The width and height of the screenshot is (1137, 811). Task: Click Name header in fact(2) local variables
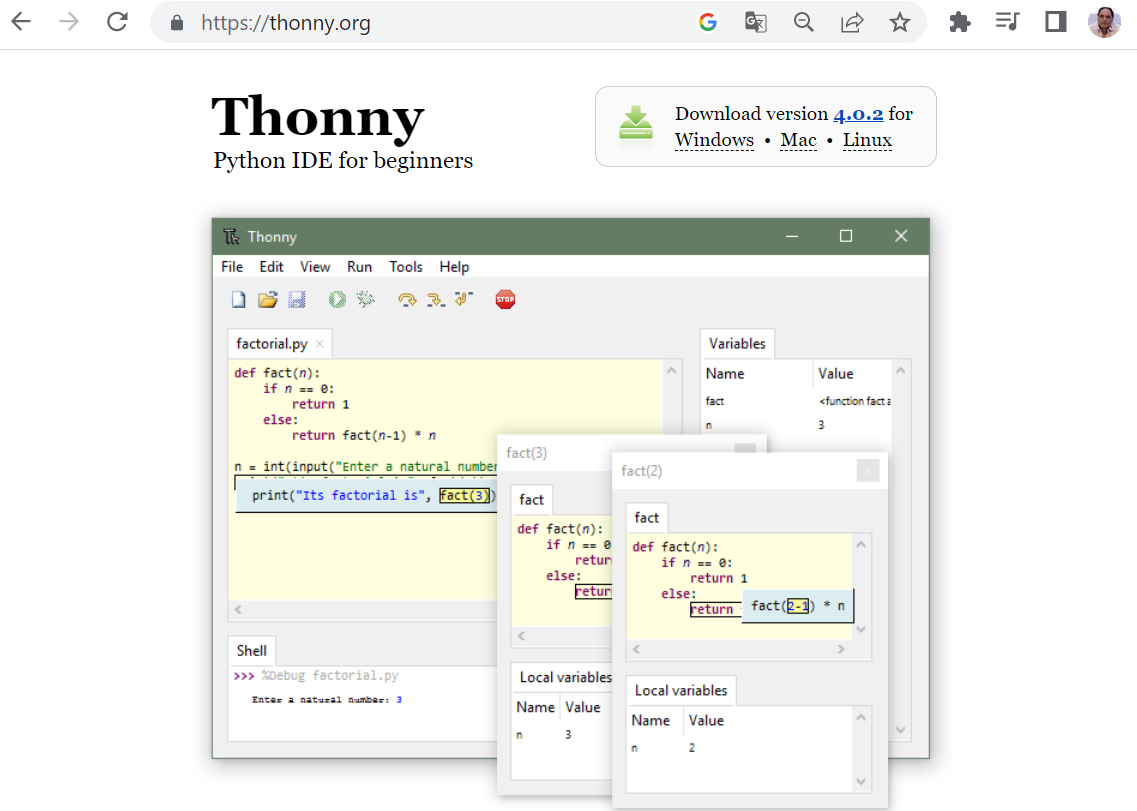(x=650, y=720)
